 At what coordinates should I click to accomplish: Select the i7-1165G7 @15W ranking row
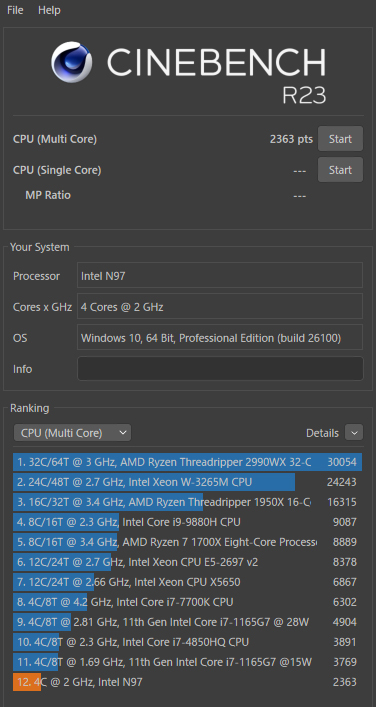coord(188,662)
